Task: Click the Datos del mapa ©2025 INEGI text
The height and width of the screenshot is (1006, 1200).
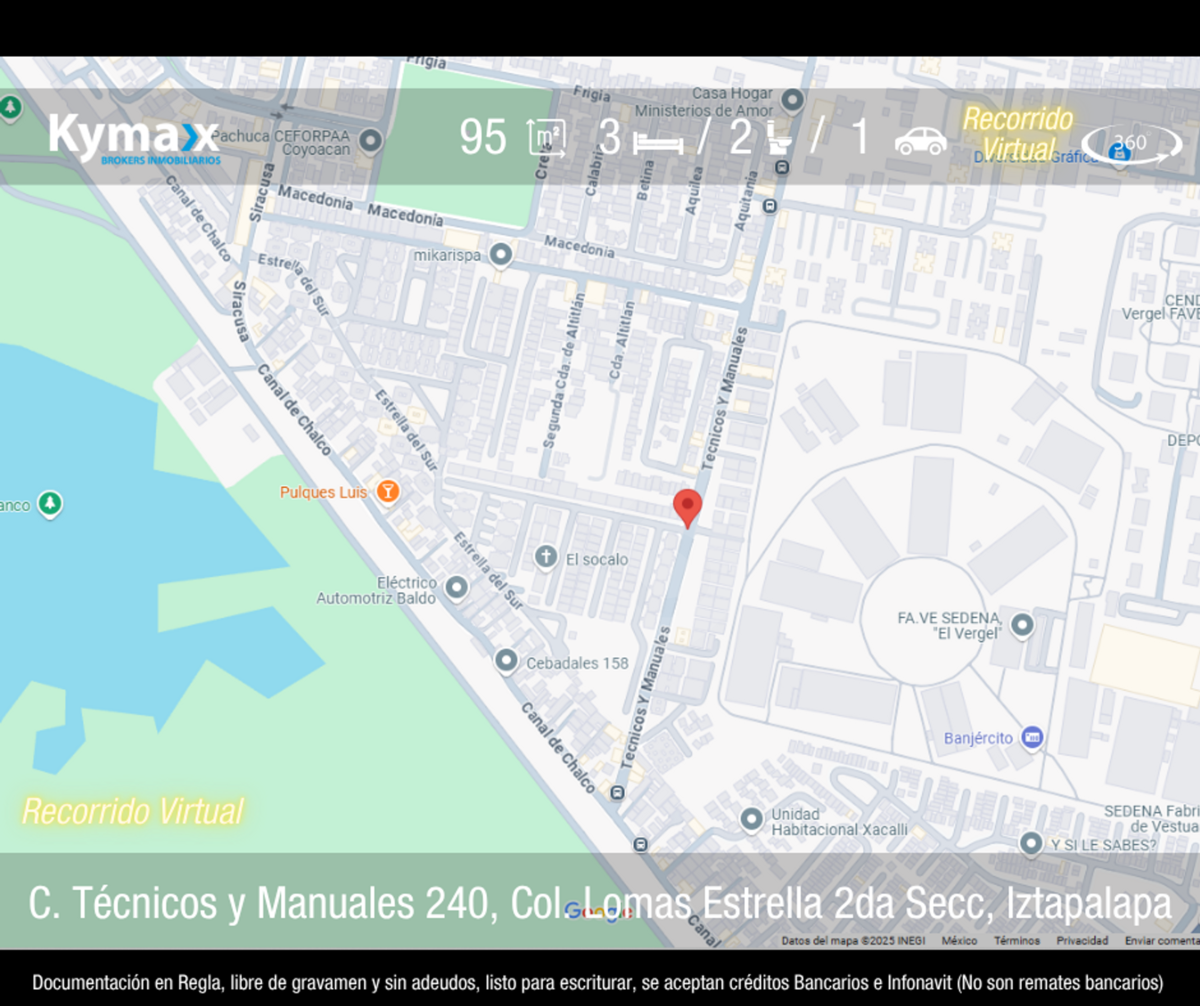Action: [x=853, y=940]
